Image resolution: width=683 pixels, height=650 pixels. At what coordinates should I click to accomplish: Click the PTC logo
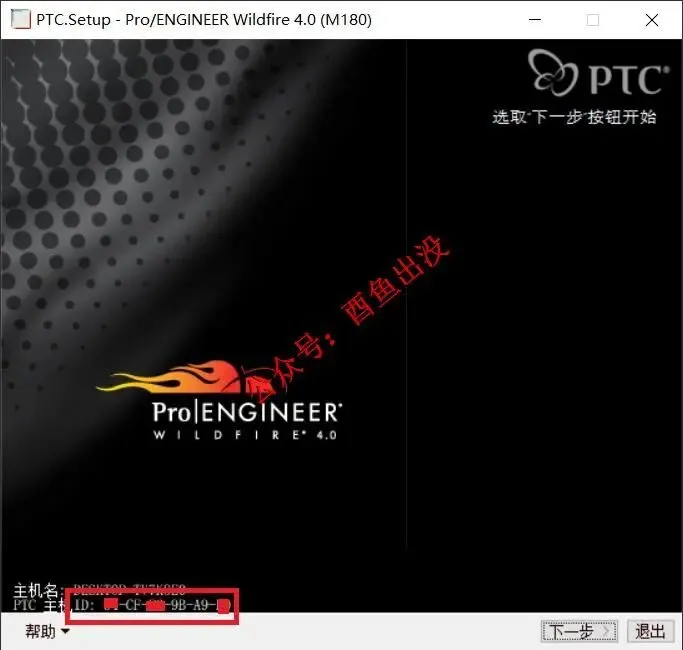click(598, 72)
